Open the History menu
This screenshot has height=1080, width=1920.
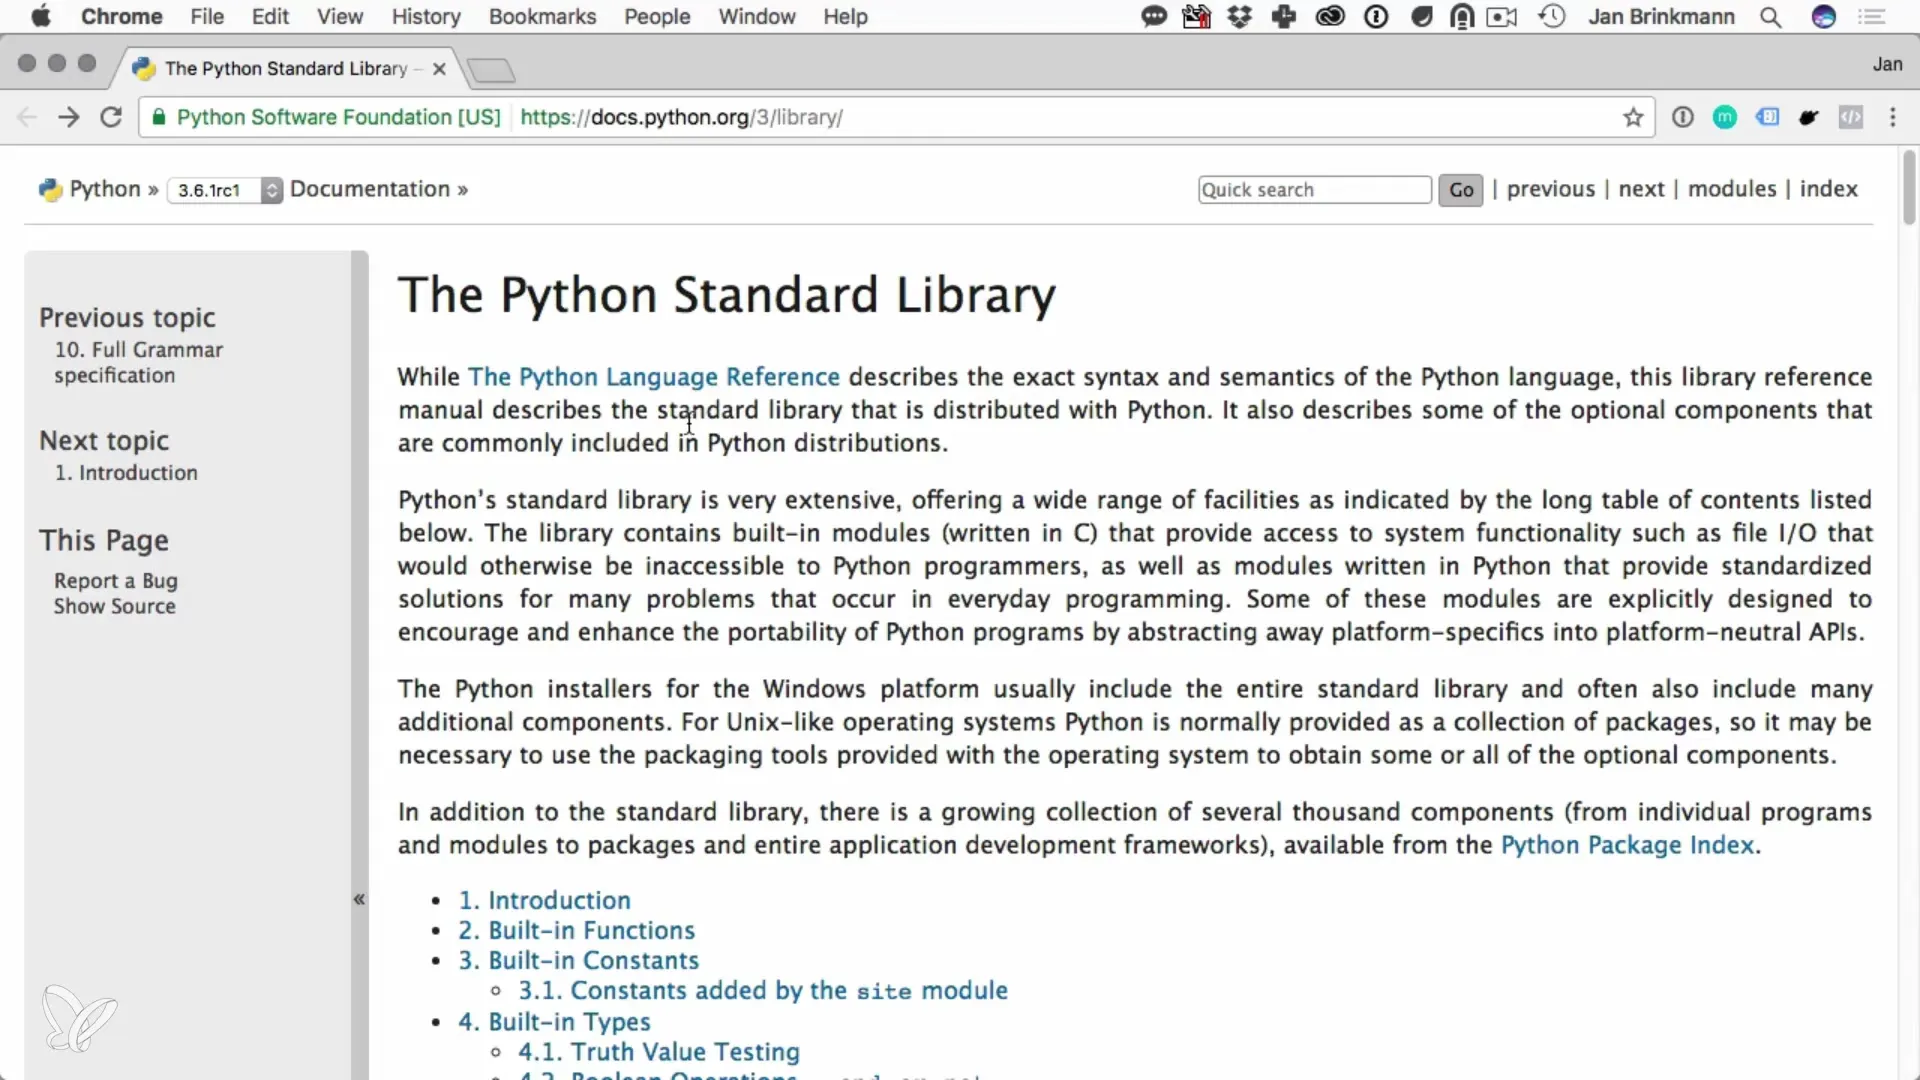point(426,17)
